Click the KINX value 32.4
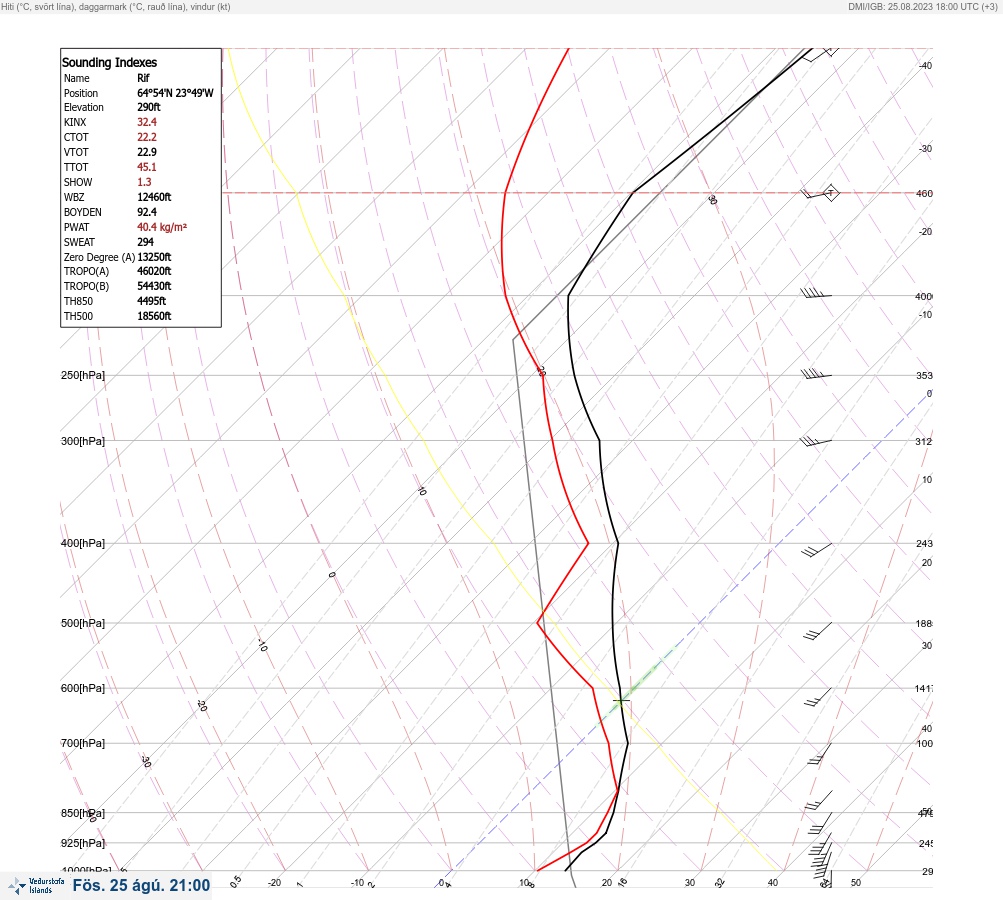Image resolution: width=1003 pixels, height=900 pixels. [x=147, y=122]
